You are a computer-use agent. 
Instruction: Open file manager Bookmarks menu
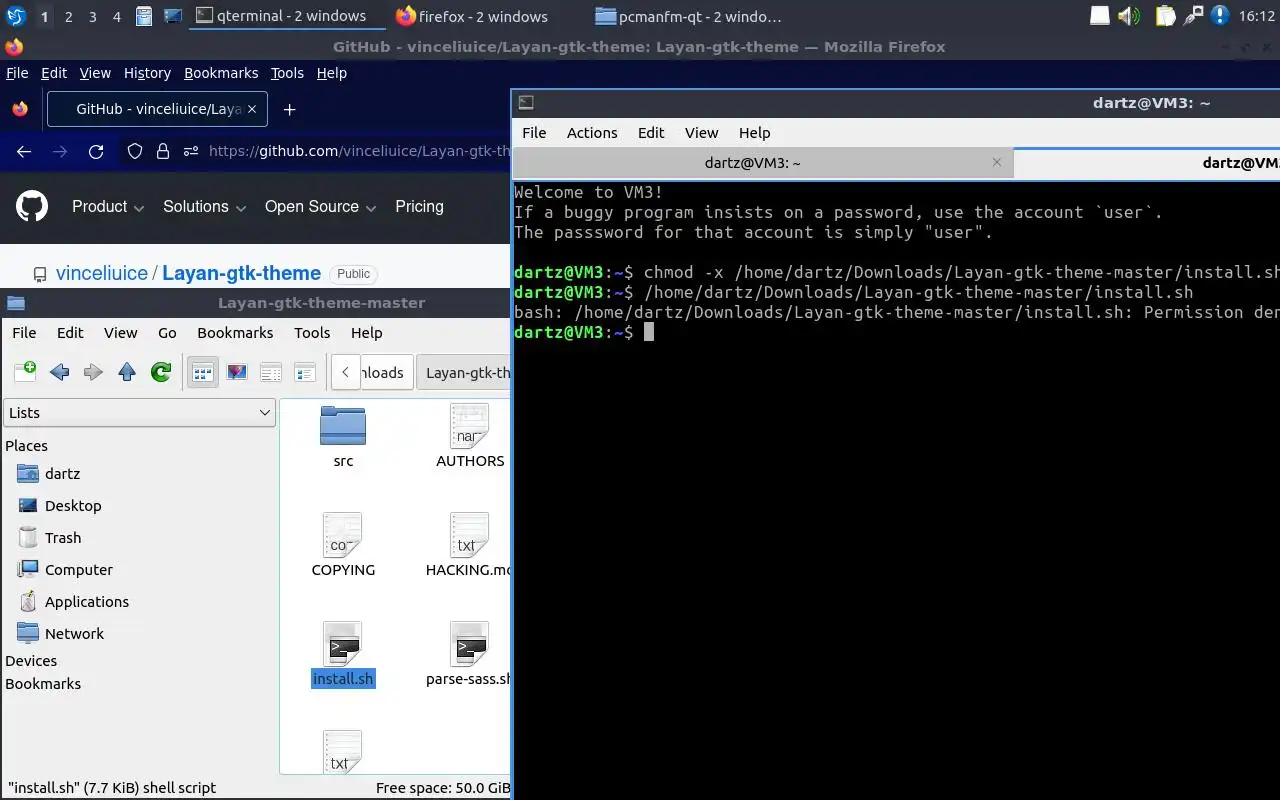[235, 332]
